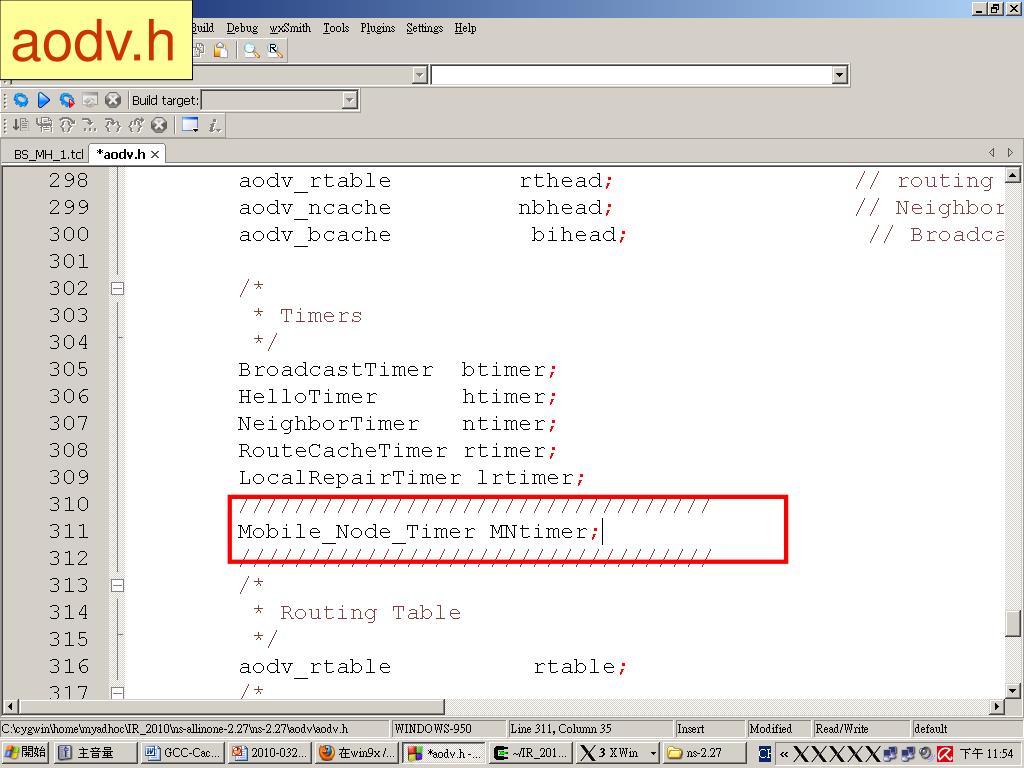Click the Step into debug icon
Screen dimensions: 1024x768
pos(89,125)
